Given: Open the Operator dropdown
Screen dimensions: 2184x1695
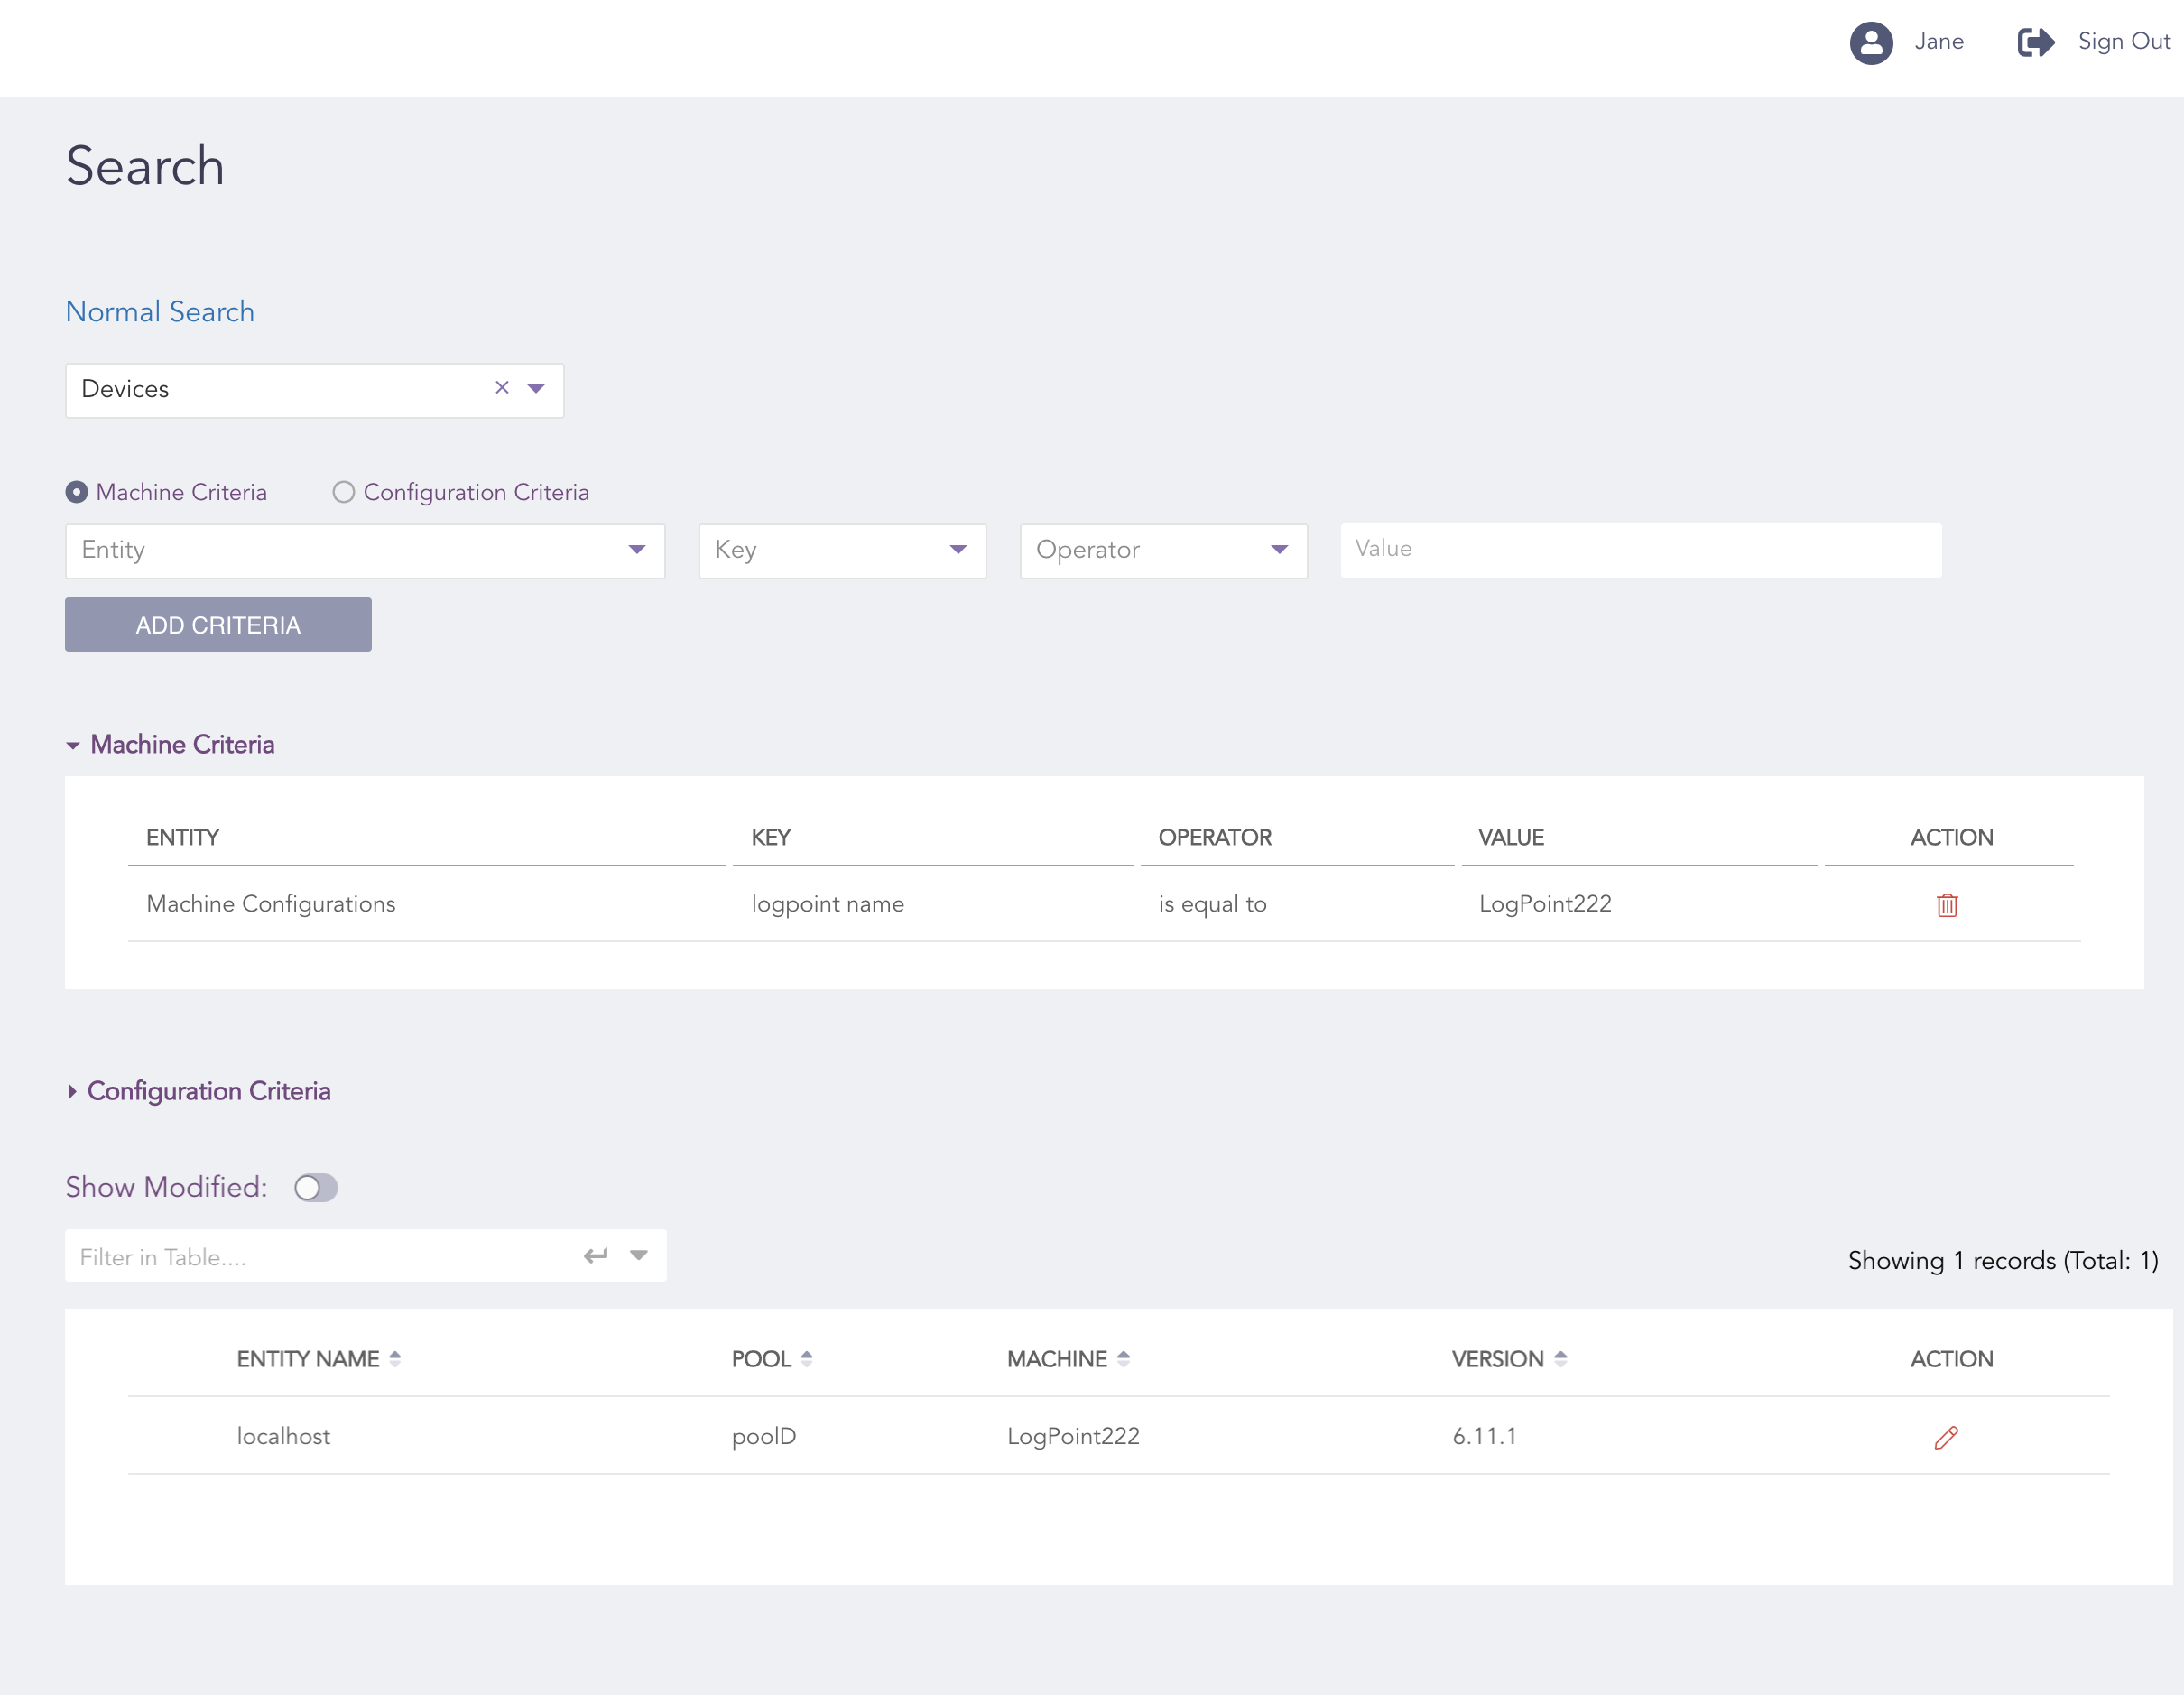Looking at the screenshot, I should pos(1163,550).
